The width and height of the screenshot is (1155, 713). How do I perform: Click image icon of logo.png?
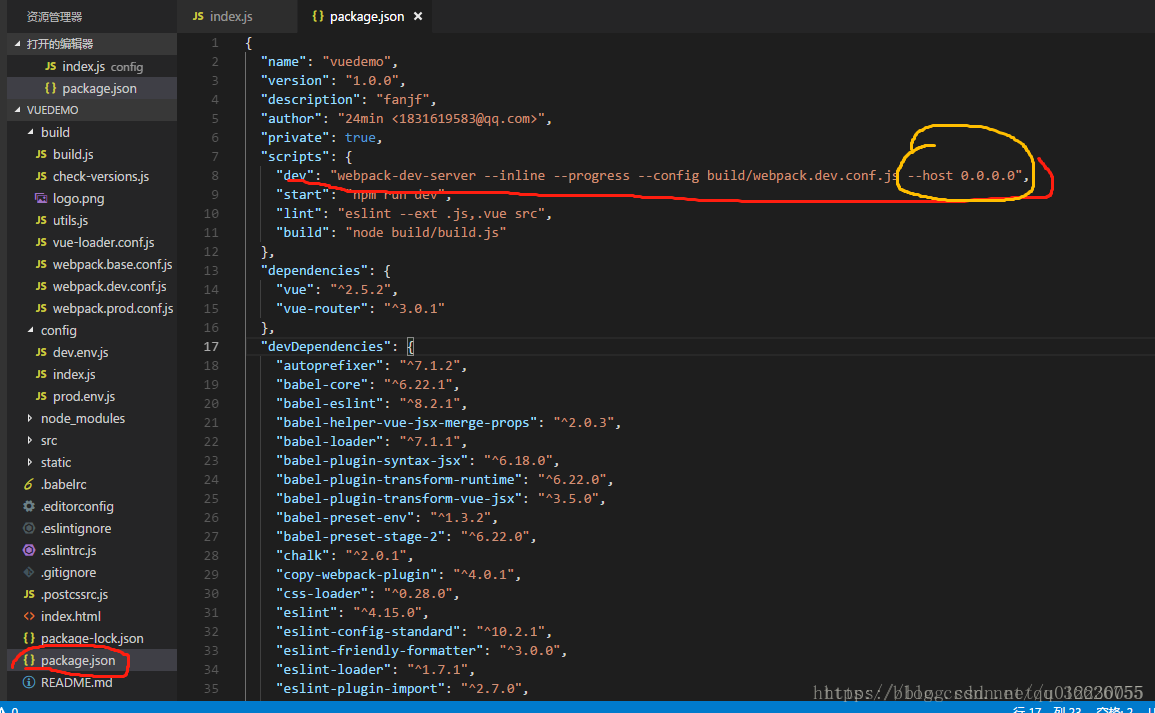(41, 198)
